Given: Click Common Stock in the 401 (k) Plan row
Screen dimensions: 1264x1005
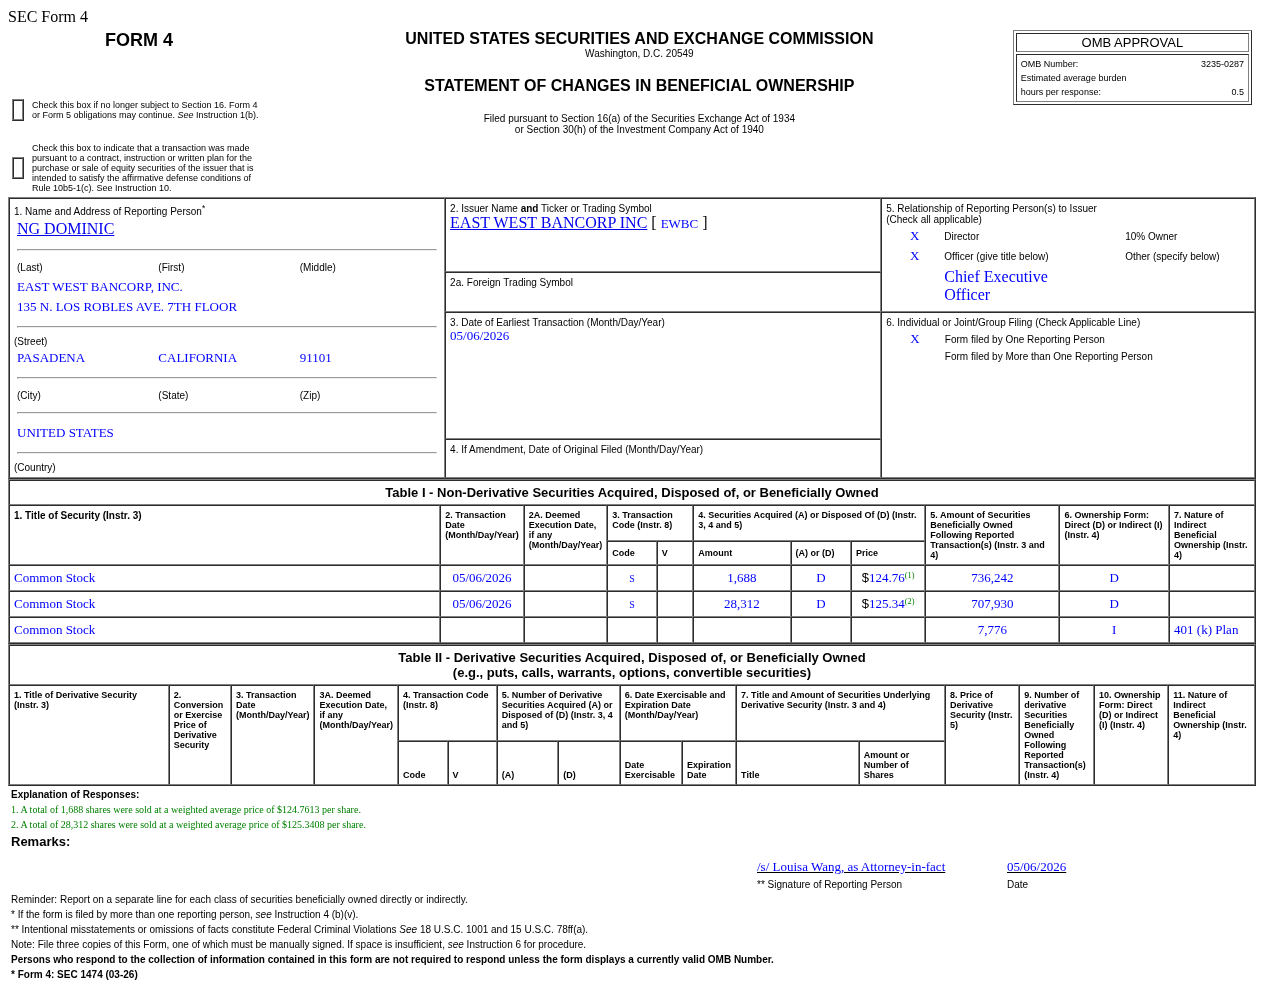Looking at the screenshot, I should [55, 630].
